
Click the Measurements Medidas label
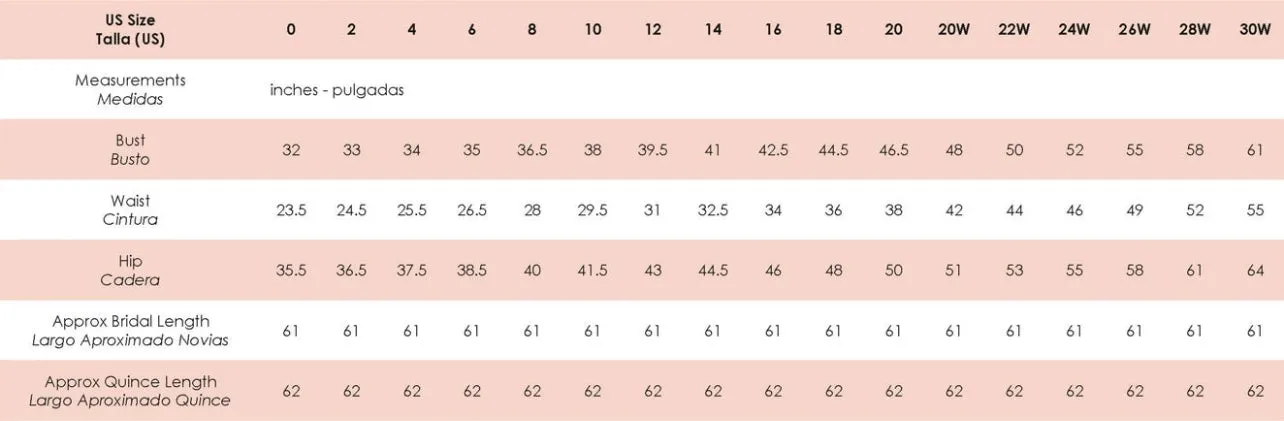pos(130,89)
